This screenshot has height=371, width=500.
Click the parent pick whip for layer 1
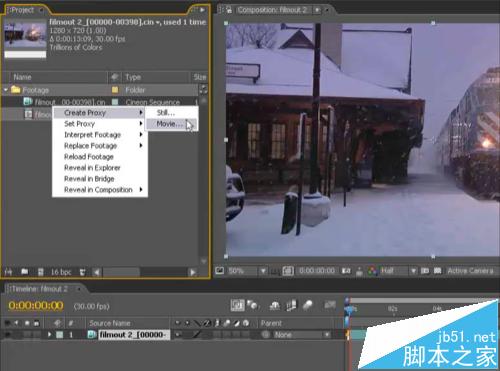(x=265, y=334)
